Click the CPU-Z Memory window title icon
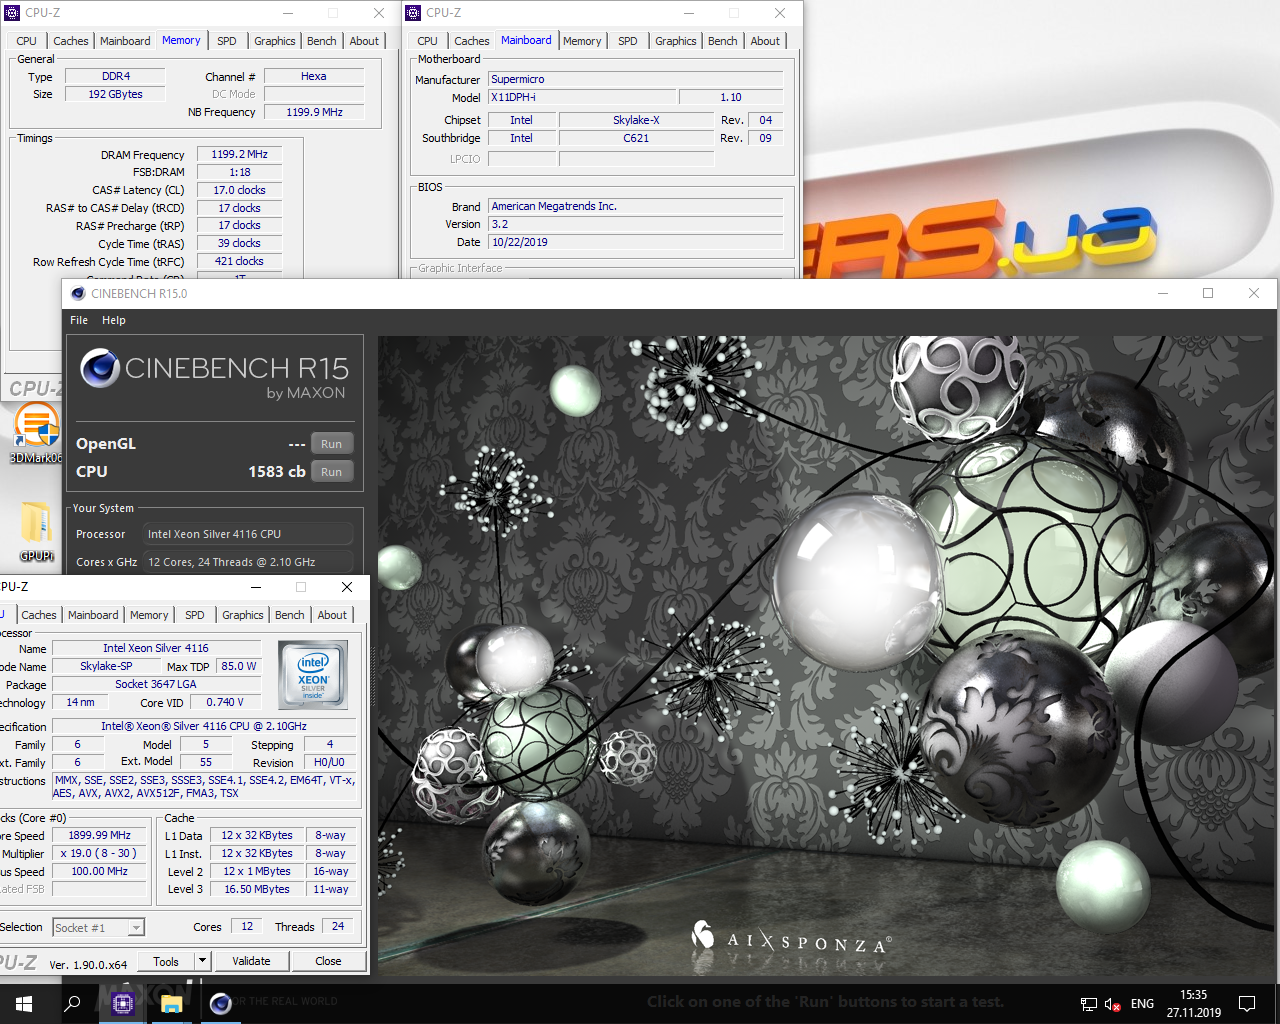 tap(13, 13)
